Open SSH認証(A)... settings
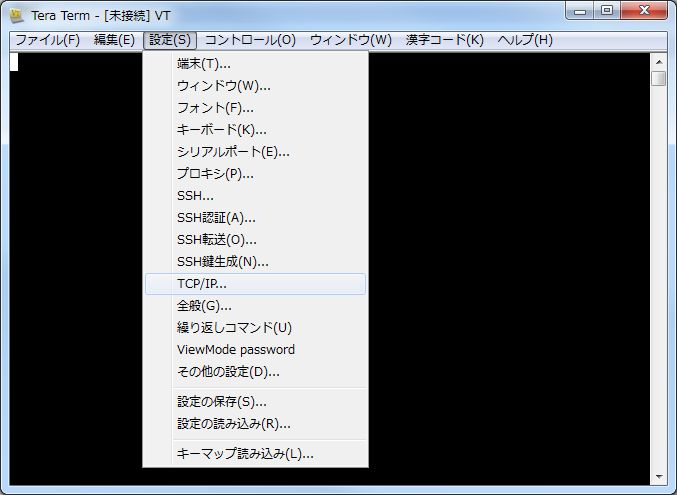677x495 pixels. tap(216, 218)
